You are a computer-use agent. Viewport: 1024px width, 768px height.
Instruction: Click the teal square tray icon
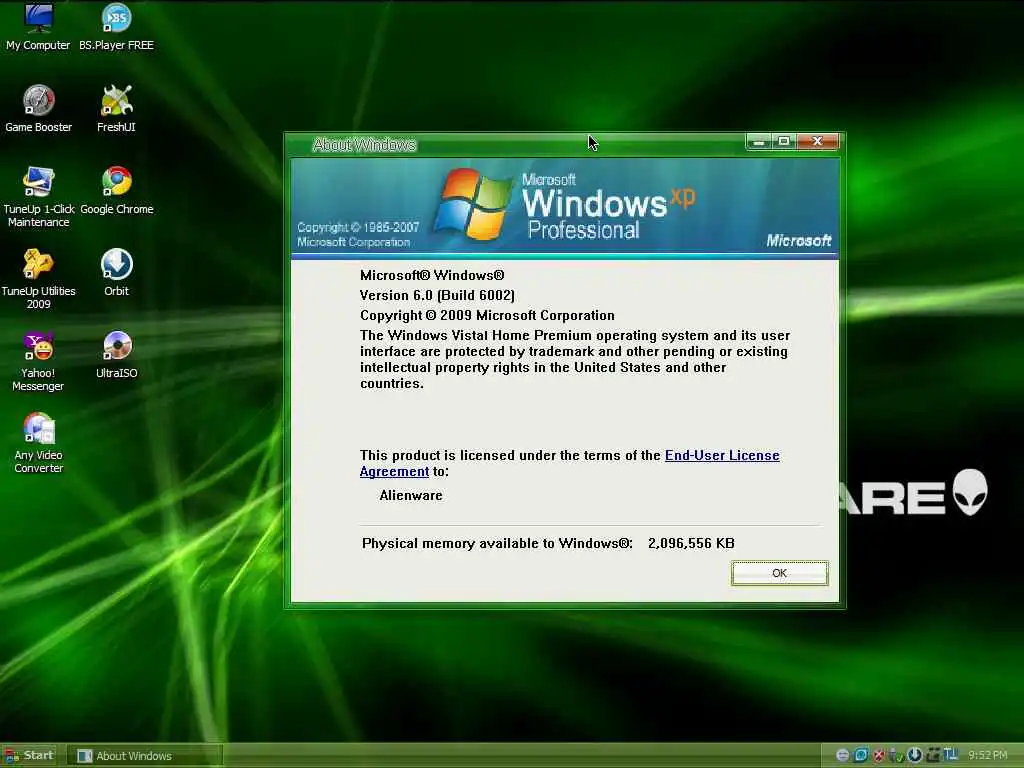click(861, 755)
